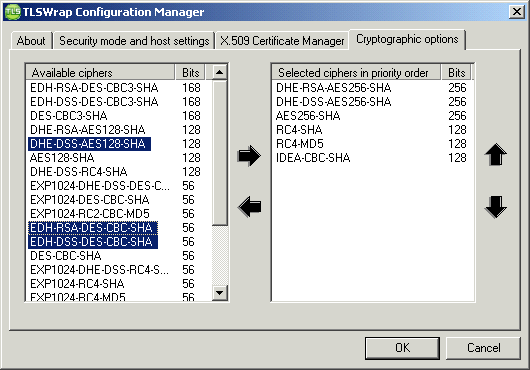Move selected cipher down in priority

(496, 207)
